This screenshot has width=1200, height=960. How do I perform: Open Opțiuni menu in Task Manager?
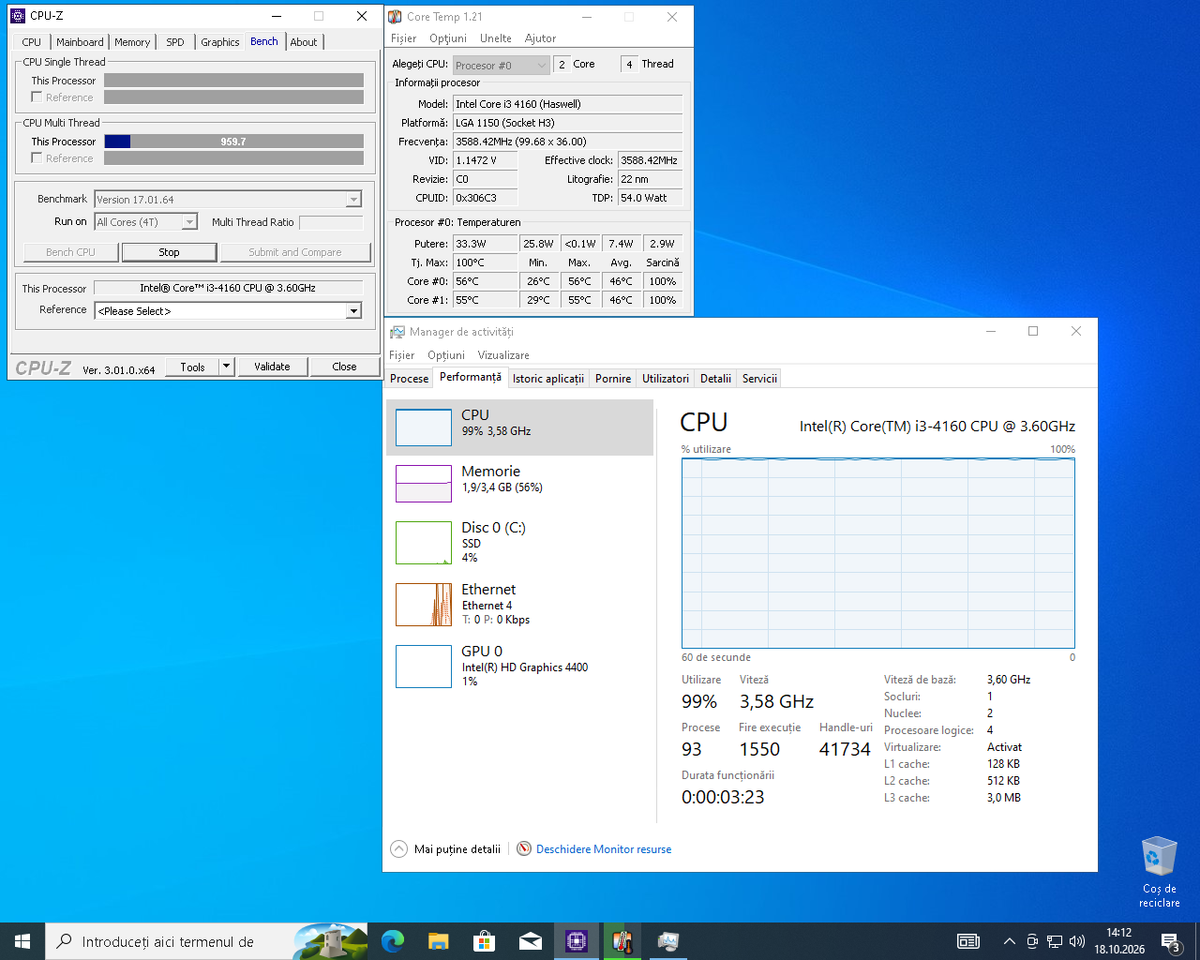[446, 355]
